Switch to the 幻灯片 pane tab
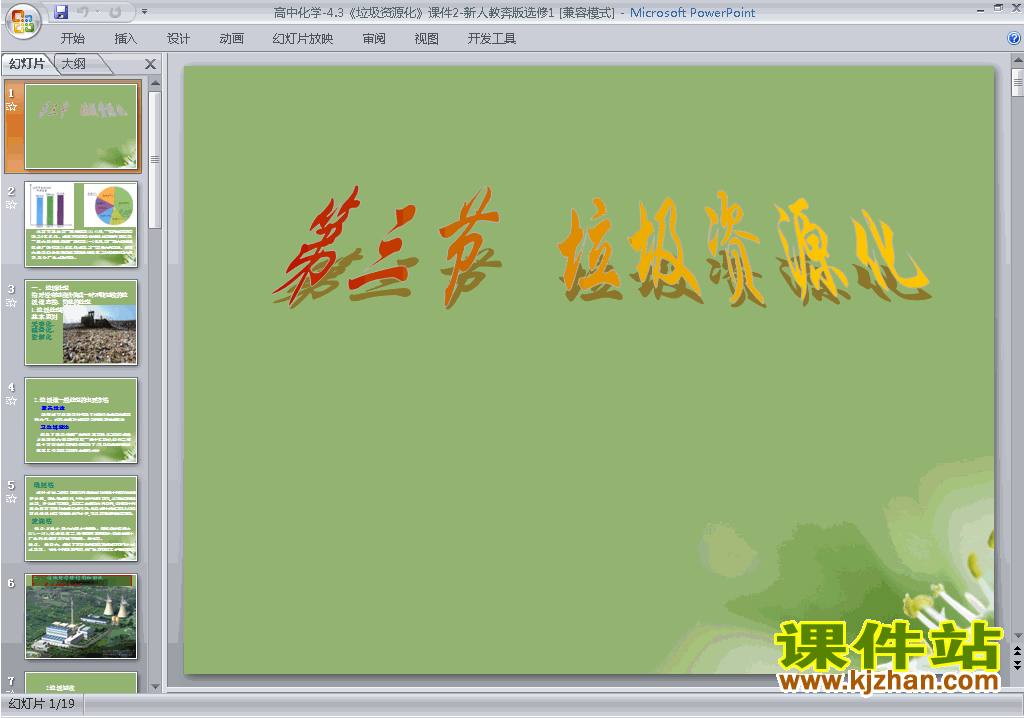The image size is (1024, 718). 27,63
